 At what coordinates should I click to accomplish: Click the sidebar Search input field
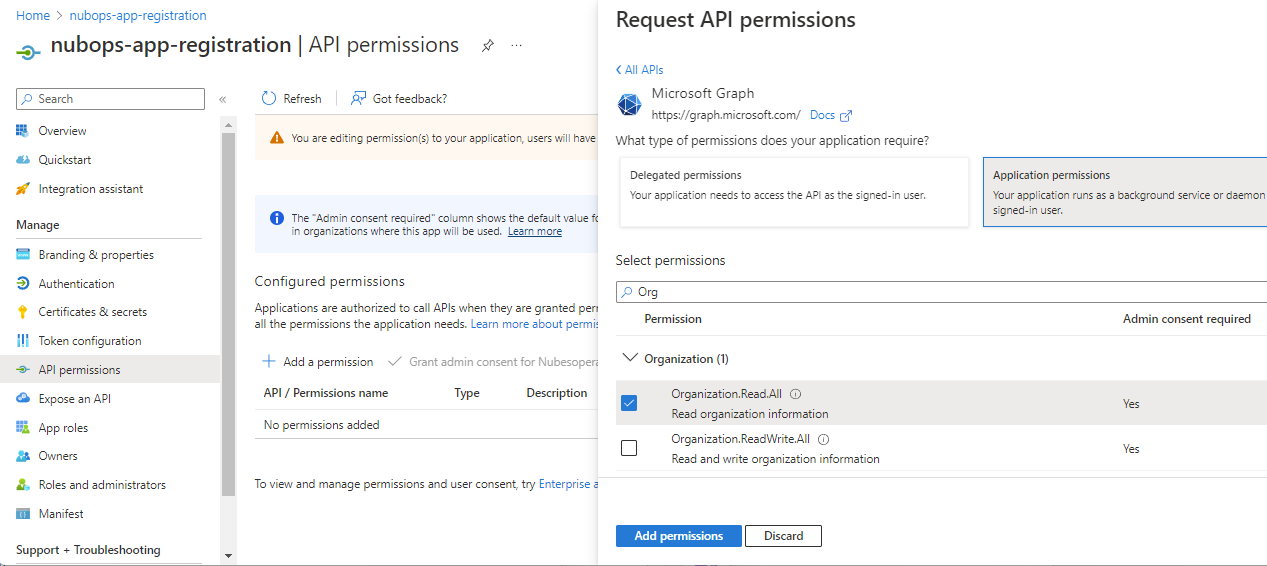tap(110, 99)
